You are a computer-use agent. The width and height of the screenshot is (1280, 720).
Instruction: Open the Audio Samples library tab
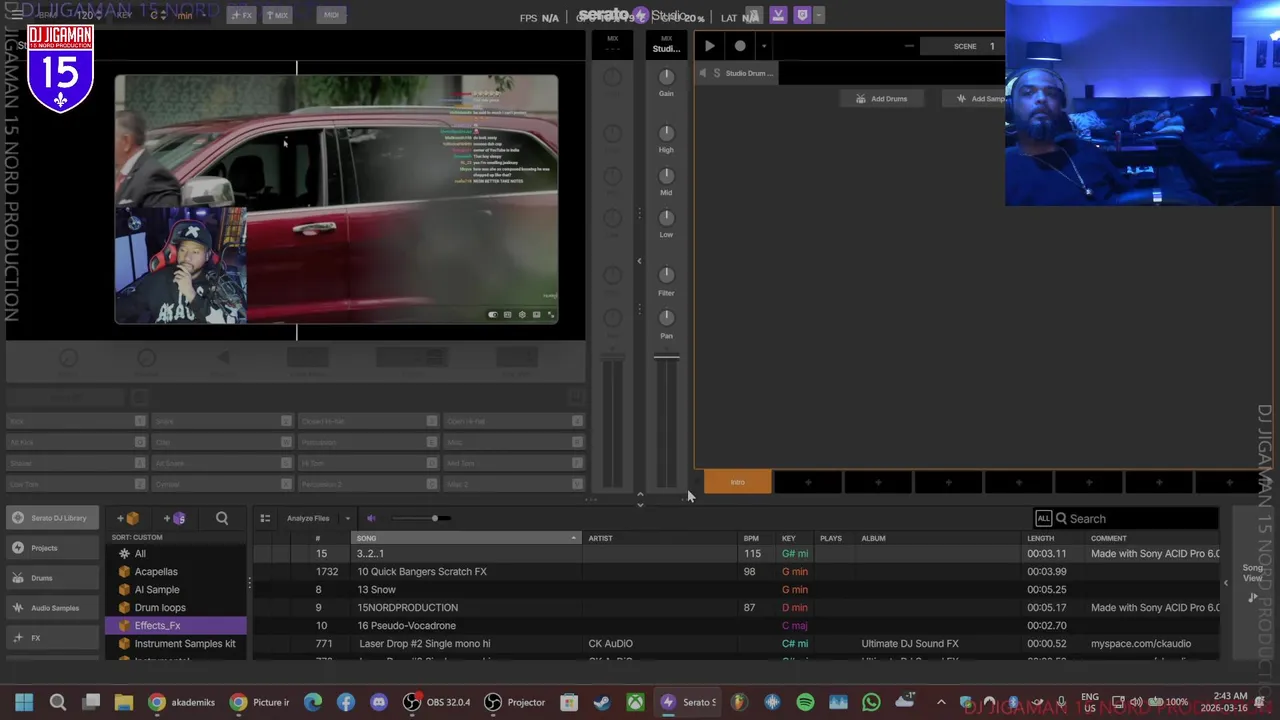pos(50,608)
